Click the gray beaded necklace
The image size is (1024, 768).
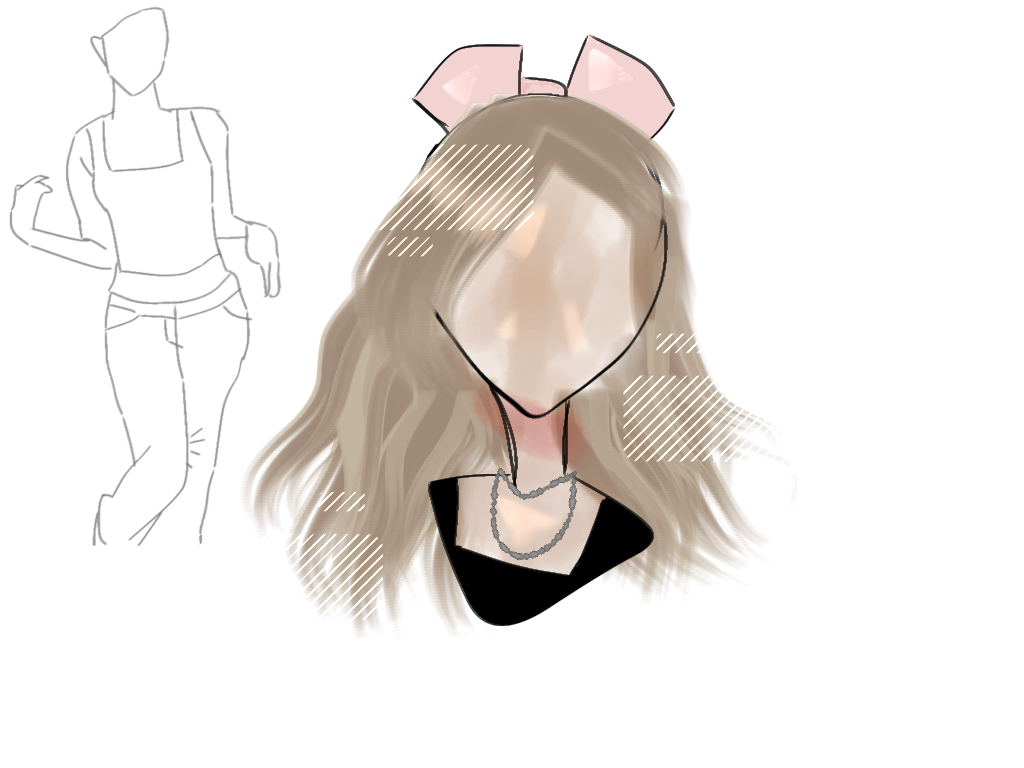coord(532,520)
